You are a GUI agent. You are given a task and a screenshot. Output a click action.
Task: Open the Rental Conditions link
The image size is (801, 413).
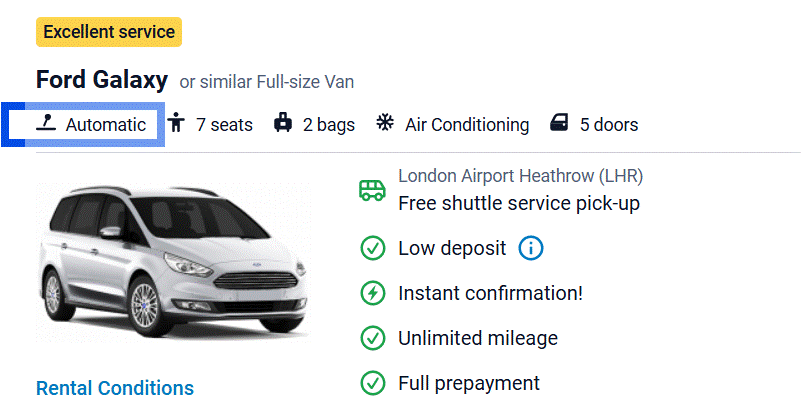pyautogui.click(x=115, y=388)
